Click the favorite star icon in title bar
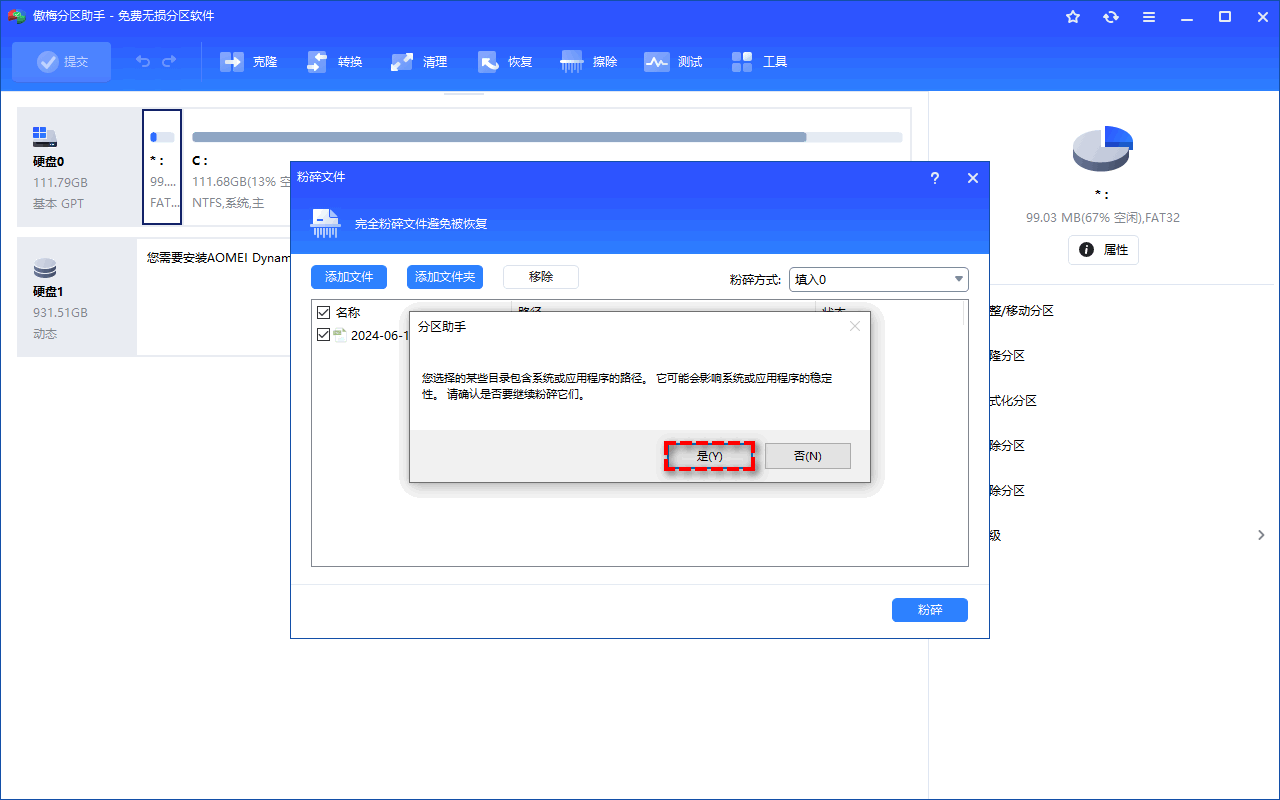 pos(1073,17)
